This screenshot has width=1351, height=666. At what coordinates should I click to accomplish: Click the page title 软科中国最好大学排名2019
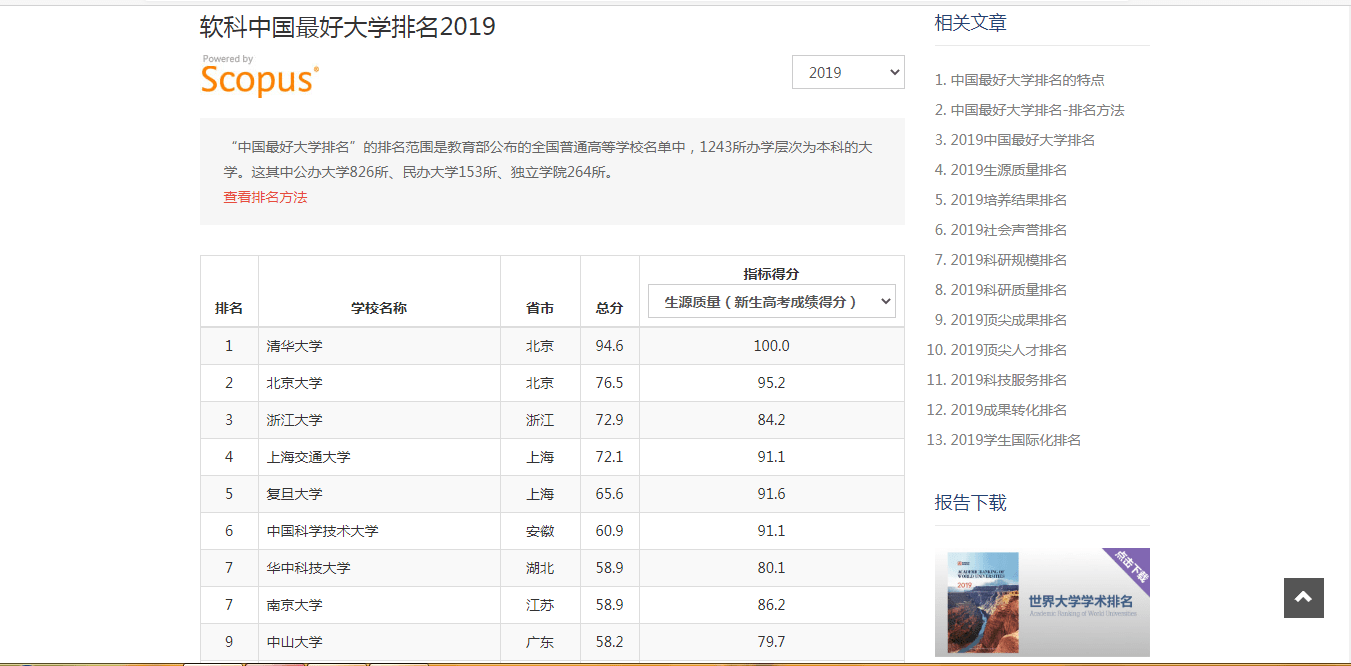pos(348,27)
